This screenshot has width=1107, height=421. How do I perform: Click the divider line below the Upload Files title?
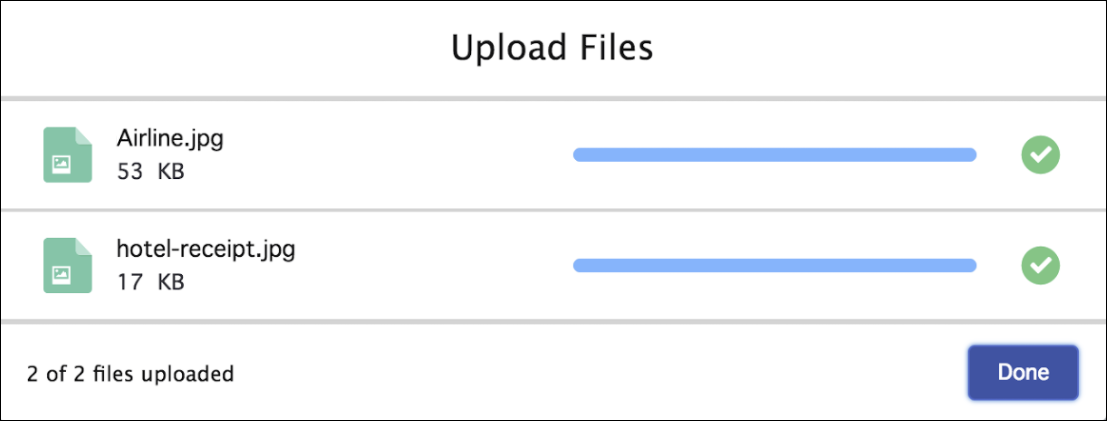click(x=553, y=98)
